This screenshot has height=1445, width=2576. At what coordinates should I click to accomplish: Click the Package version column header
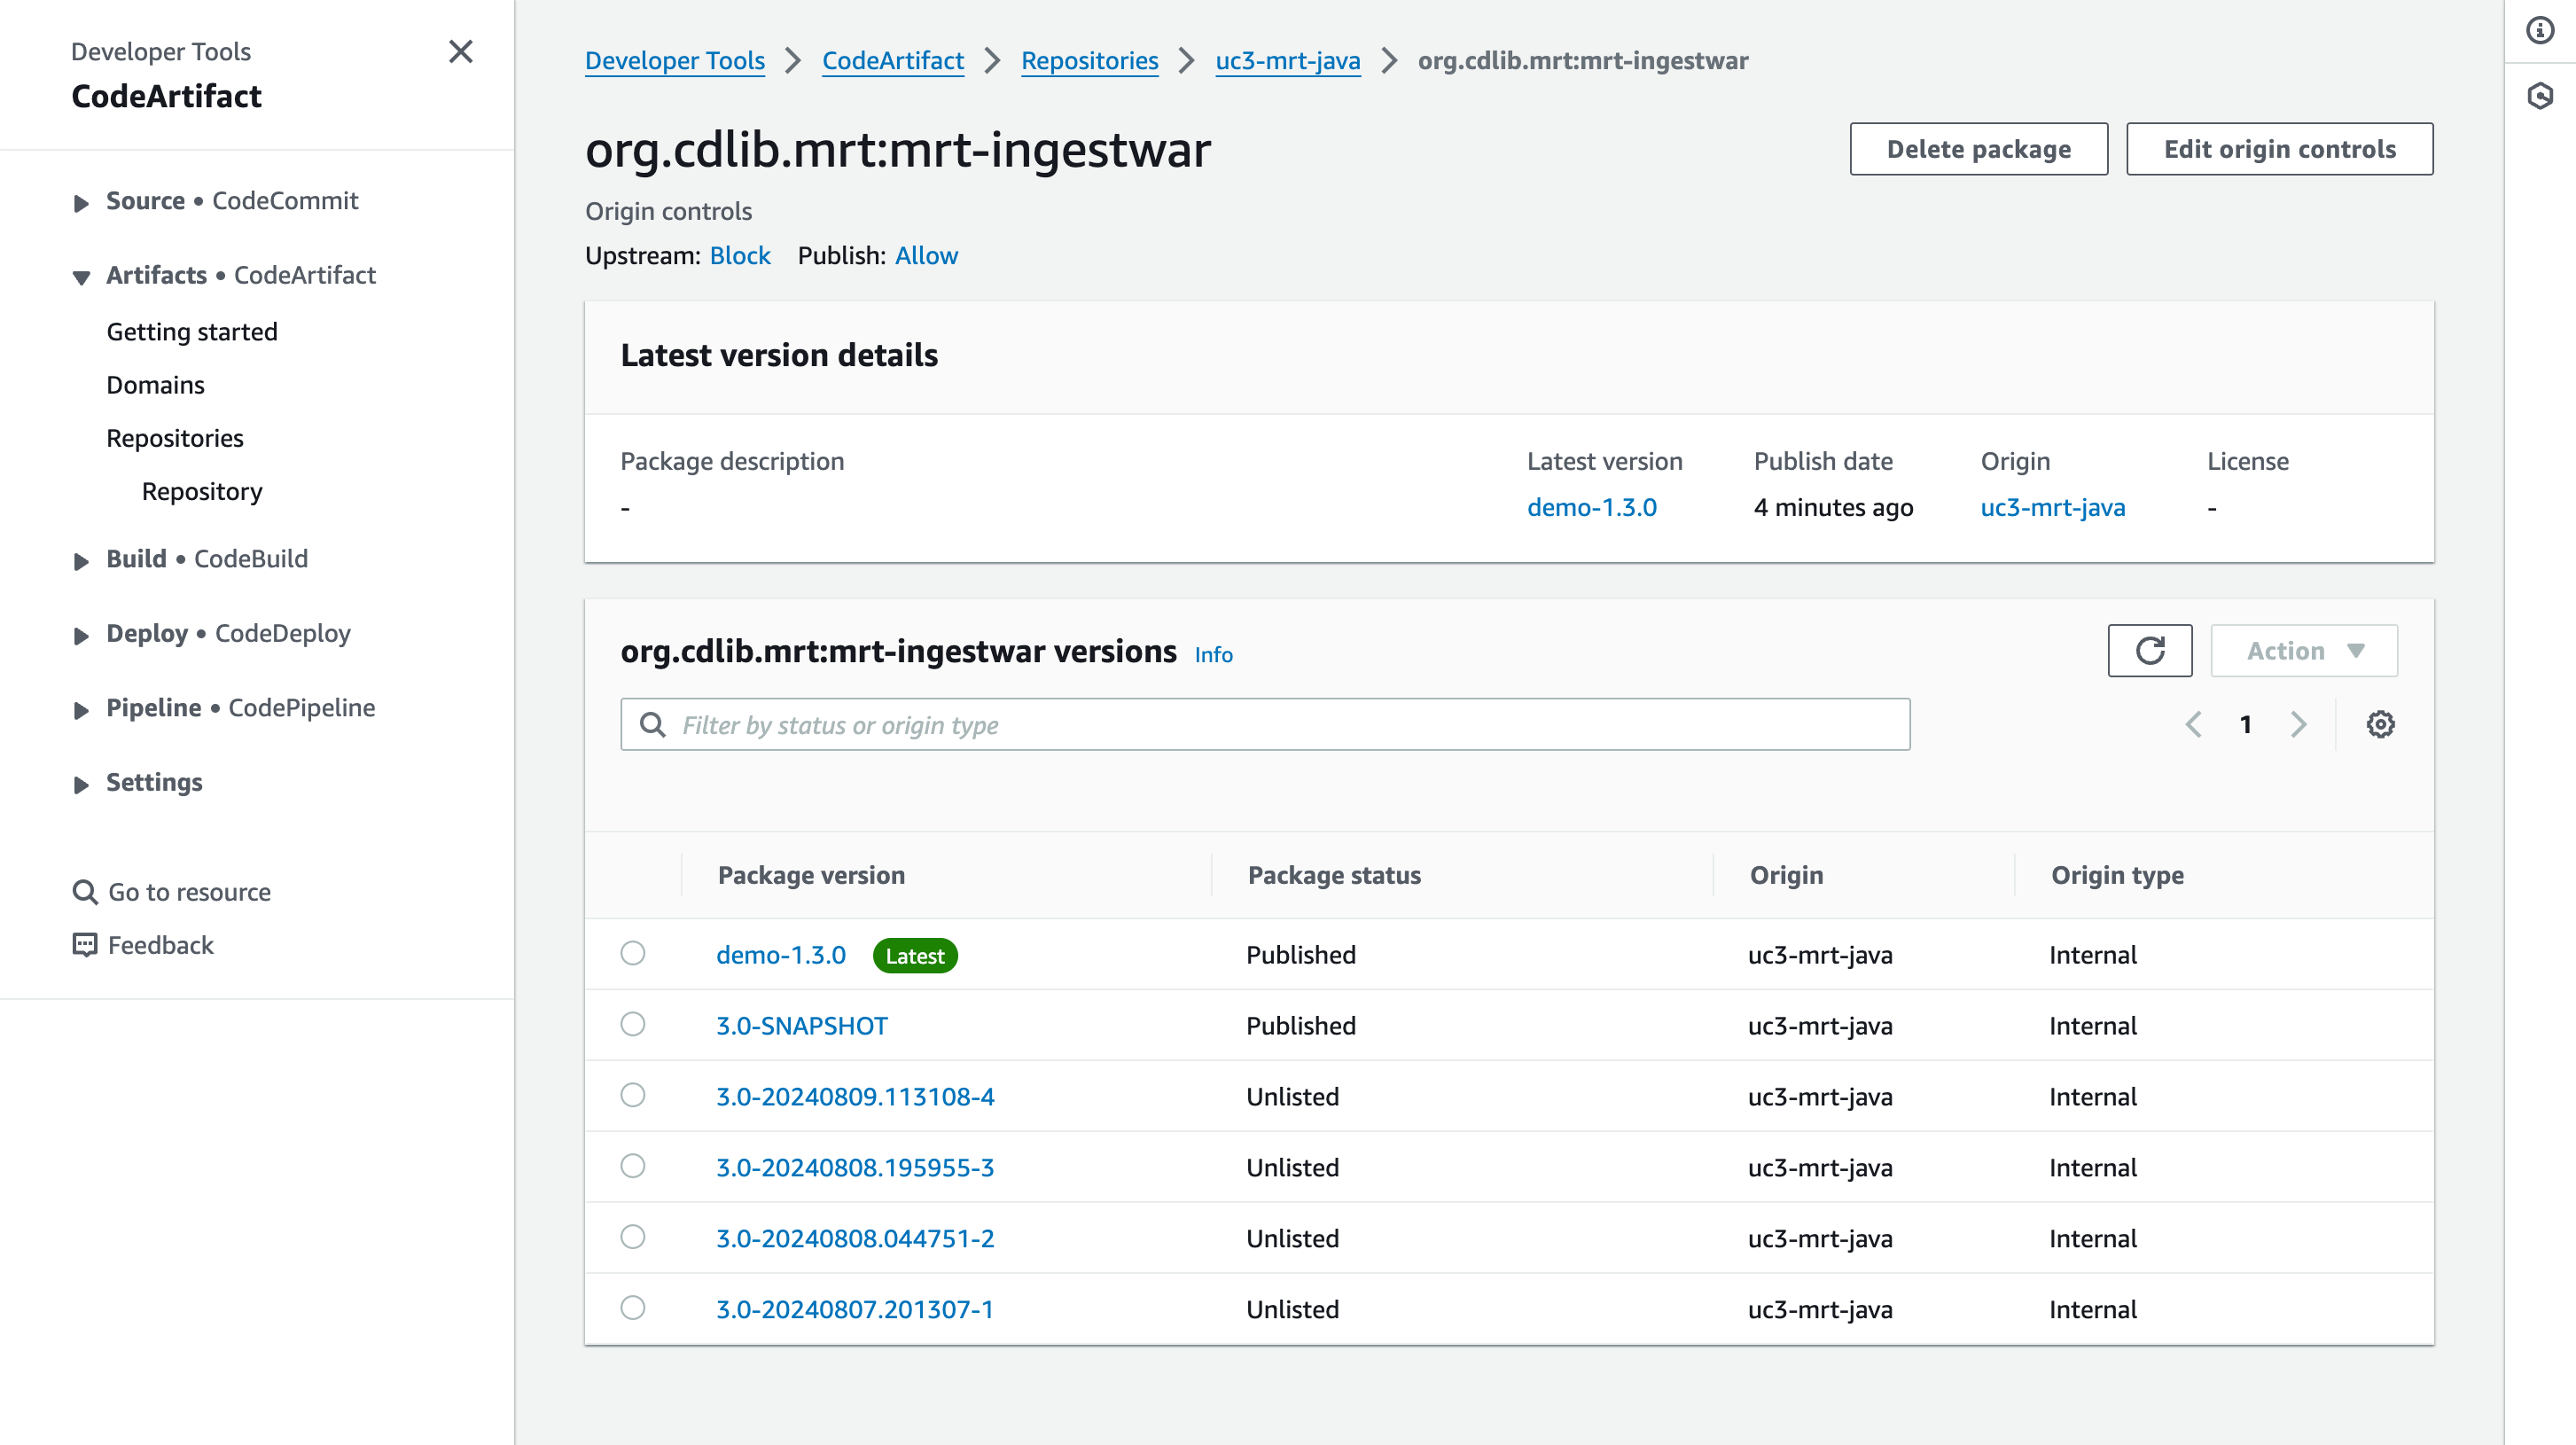[811, 875]
